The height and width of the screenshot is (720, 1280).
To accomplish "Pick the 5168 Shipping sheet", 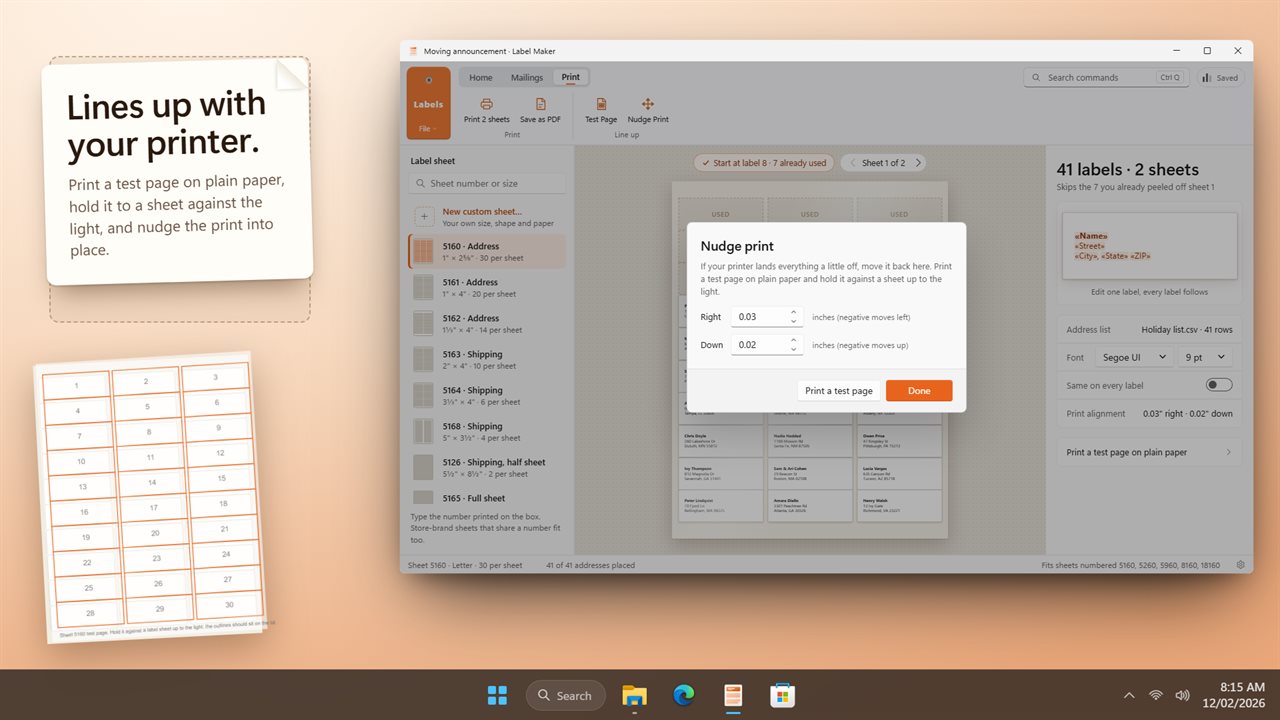I will [487, 432].
